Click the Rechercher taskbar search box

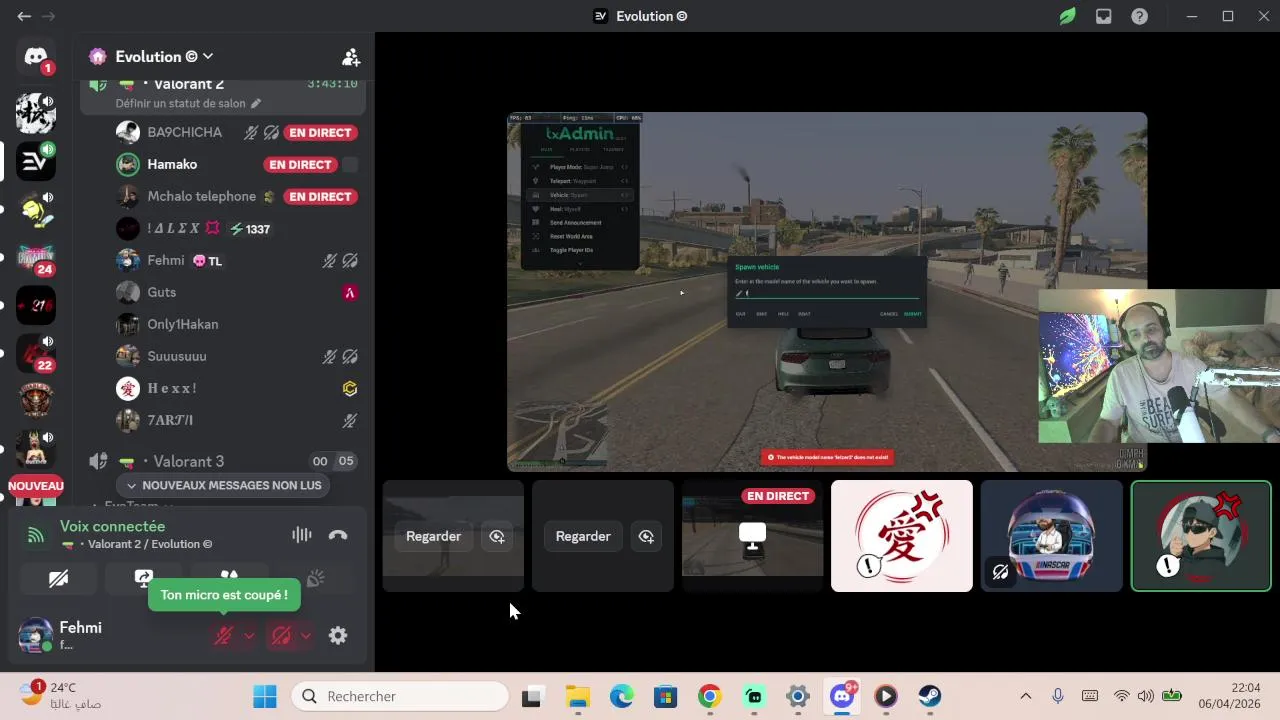pos(400,696)
